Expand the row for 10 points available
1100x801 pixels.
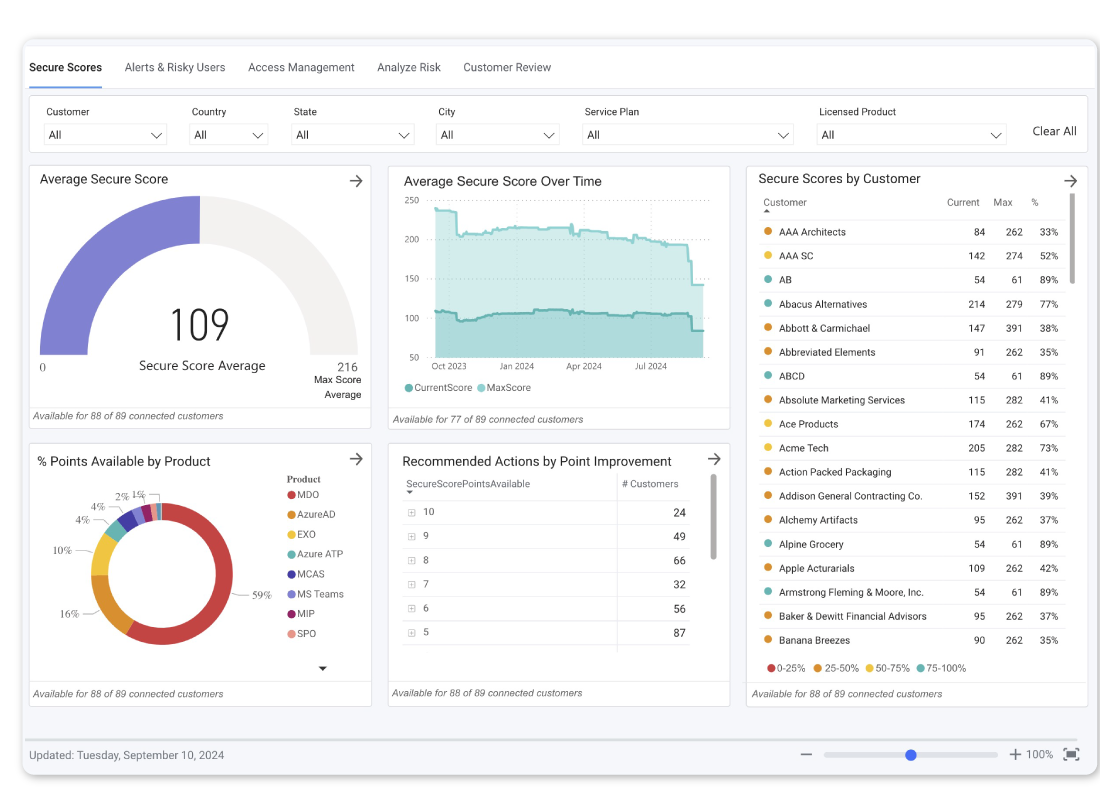[411, 513]
